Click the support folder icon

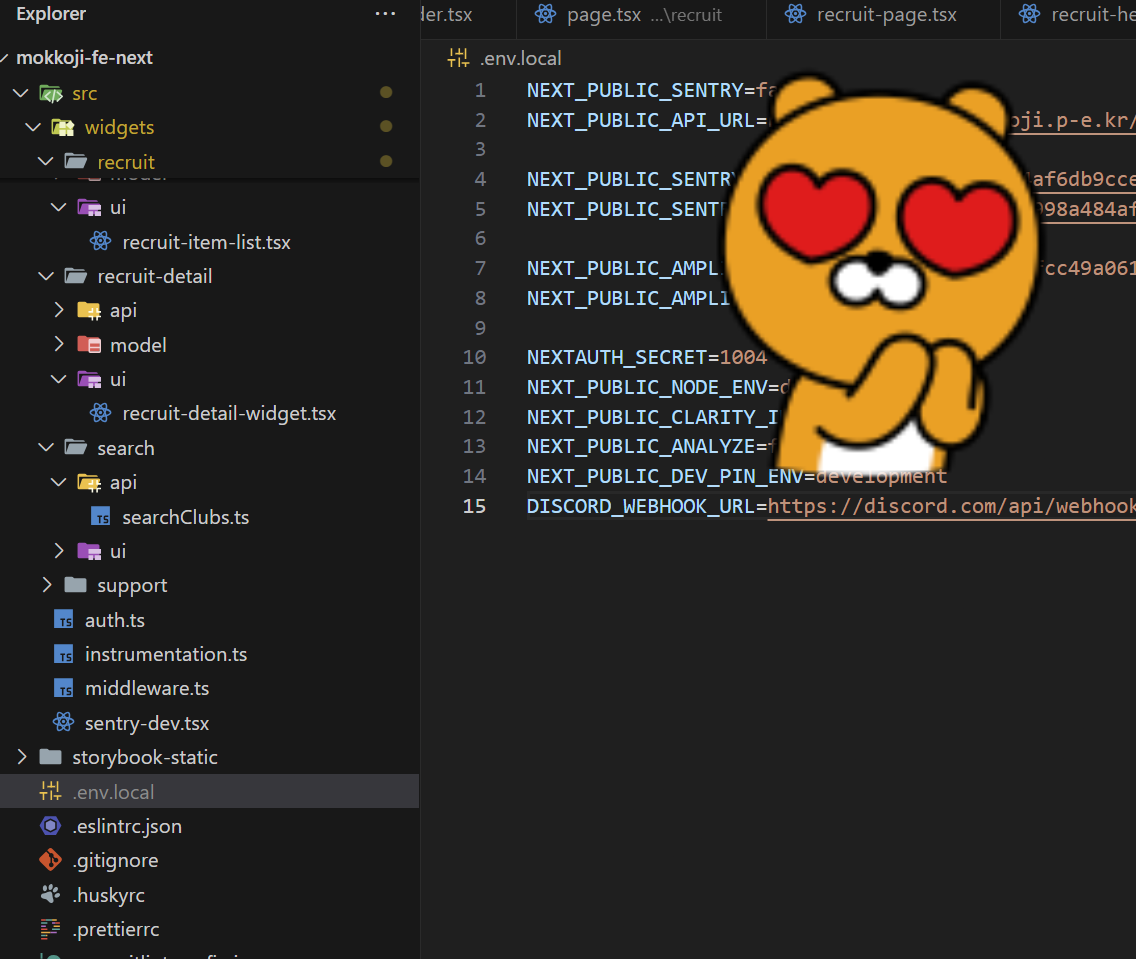coord(75,585)
